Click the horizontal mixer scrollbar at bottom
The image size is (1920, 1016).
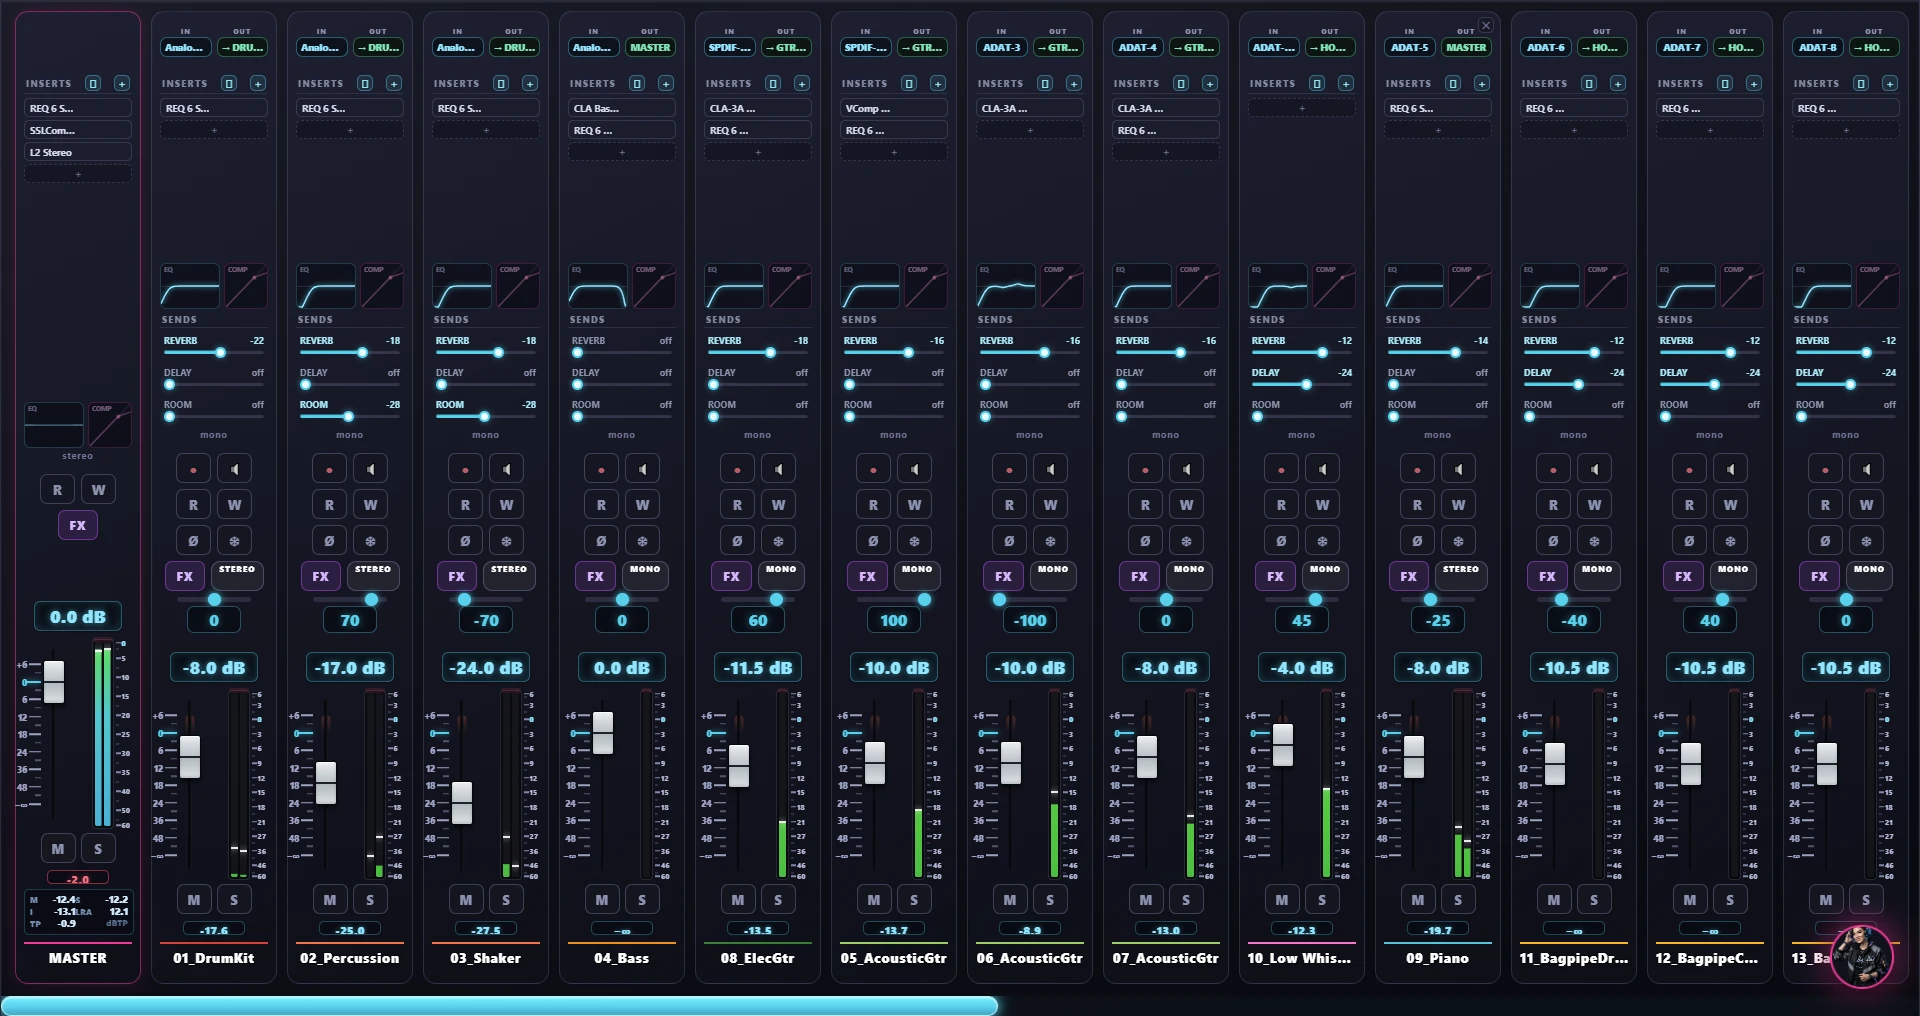(500, 1006)
